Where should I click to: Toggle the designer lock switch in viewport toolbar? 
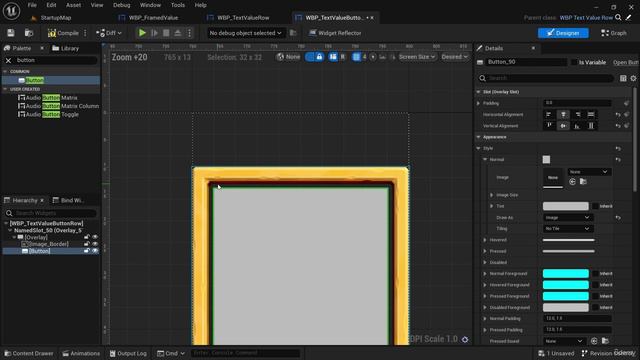(x=315, y=57)
